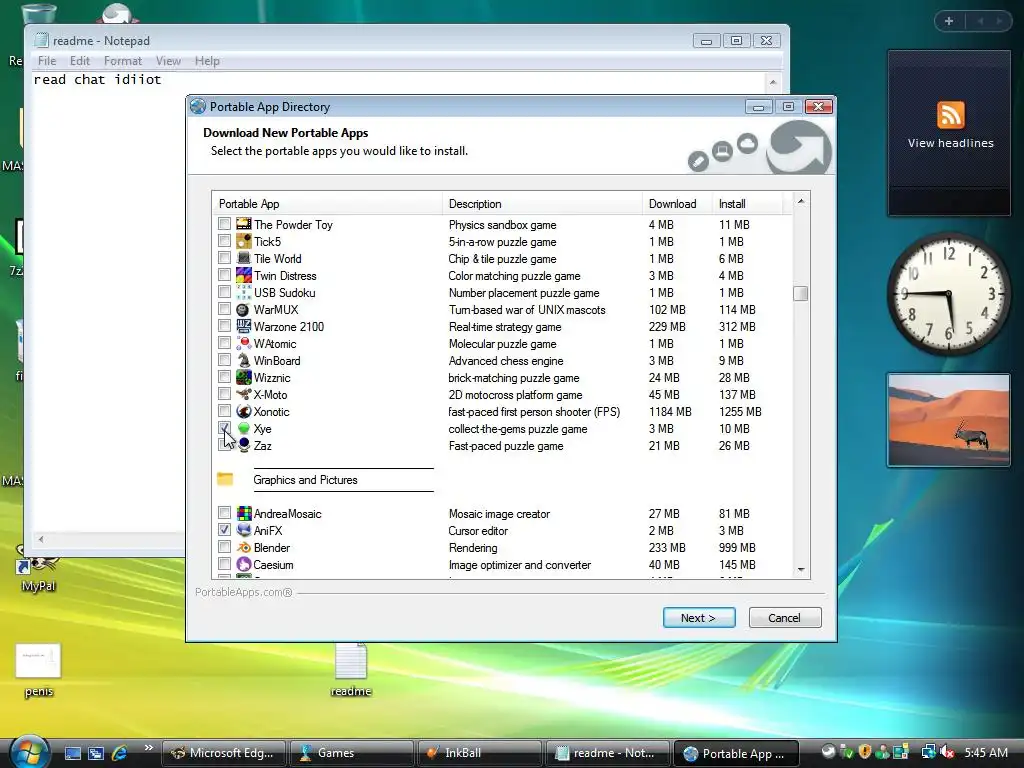Screen dimensions: 1024x768
Task: Click the app list scroll-down arrow
Action: pyautogui.click(x=801, y=569)
